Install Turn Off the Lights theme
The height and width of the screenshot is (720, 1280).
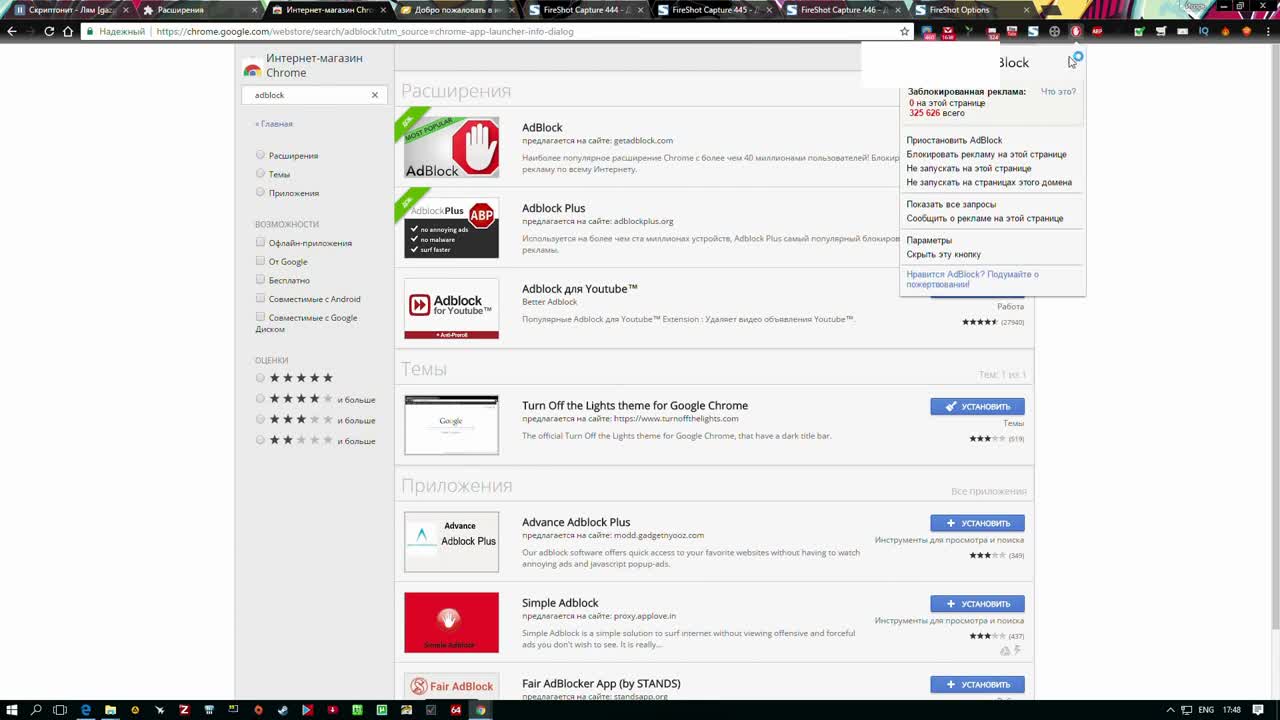tap(977, 406)
